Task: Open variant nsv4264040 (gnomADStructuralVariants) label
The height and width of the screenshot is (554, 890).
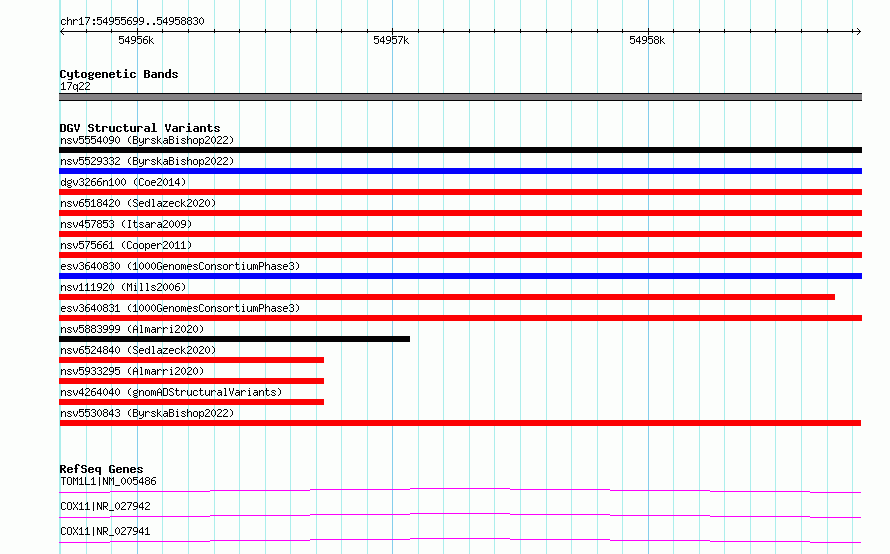Action: click(171, 392)
